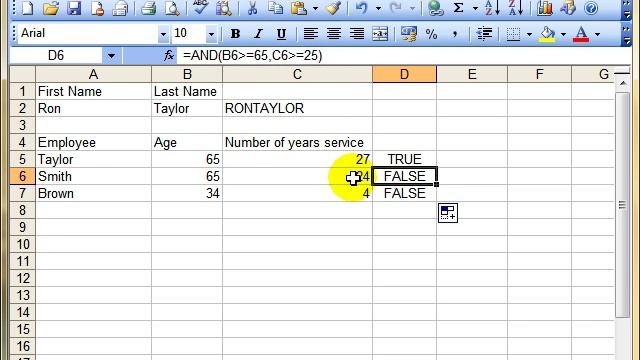
Task: Undo the last action
Action: point(362,8)
